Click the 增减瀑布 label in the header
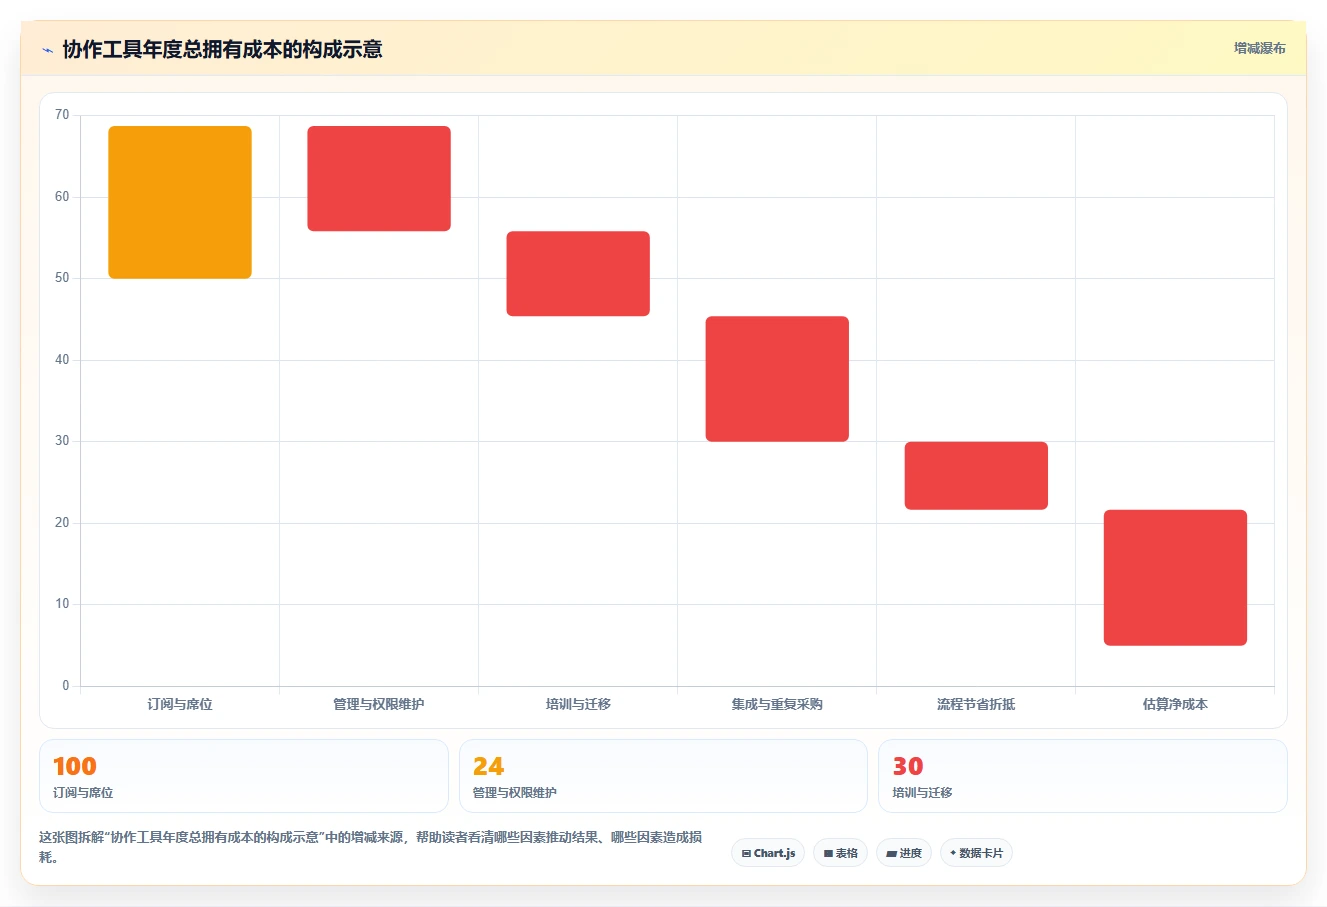The image size is (1327, 907). click(1259, 48)
